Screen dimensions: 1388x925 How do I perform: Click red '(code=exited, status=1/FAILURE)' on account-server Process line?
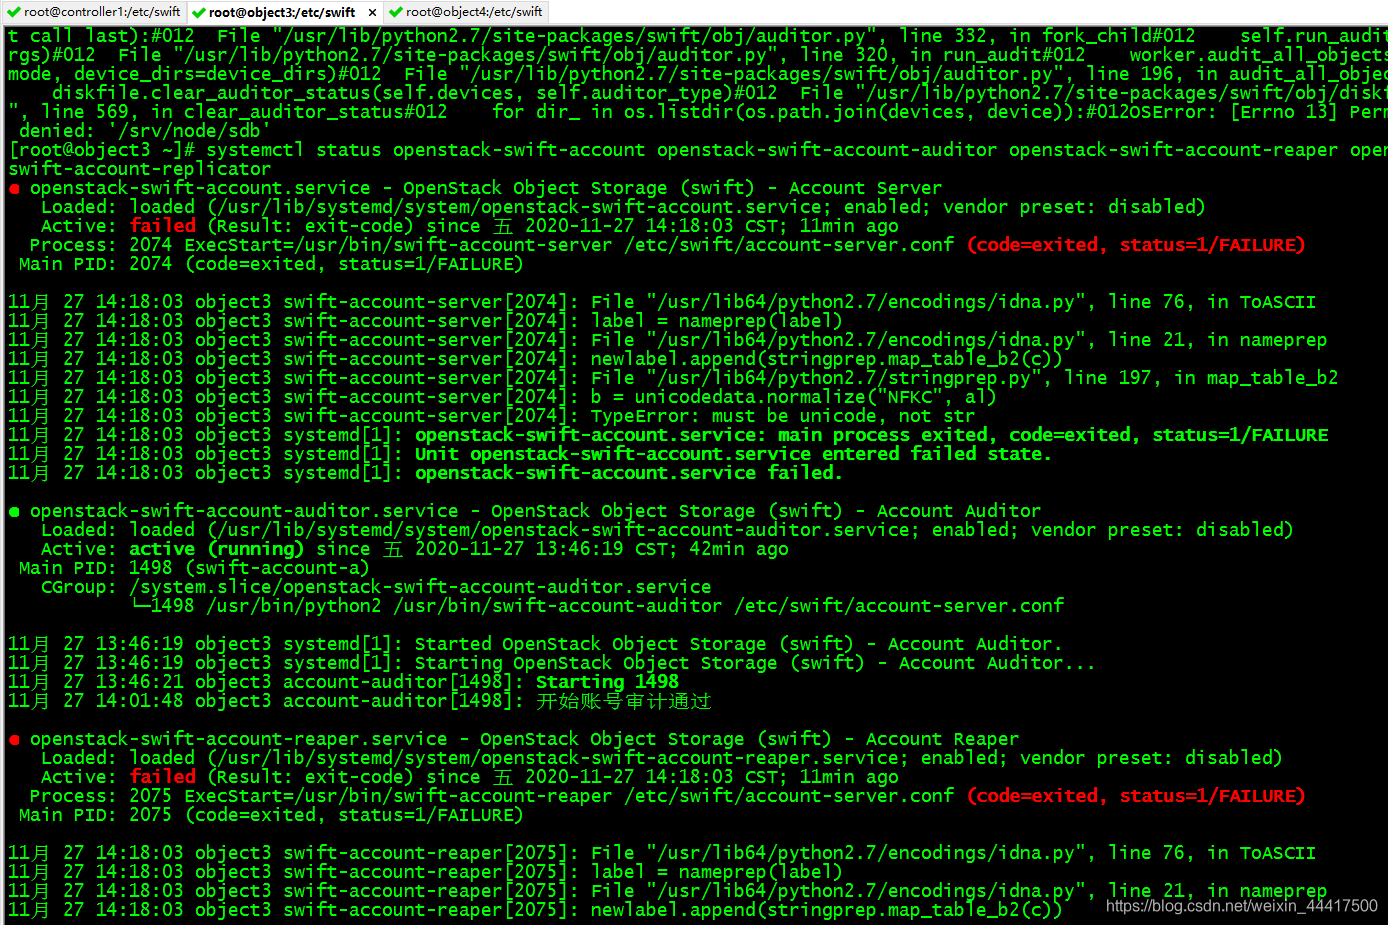(1136, 245)
